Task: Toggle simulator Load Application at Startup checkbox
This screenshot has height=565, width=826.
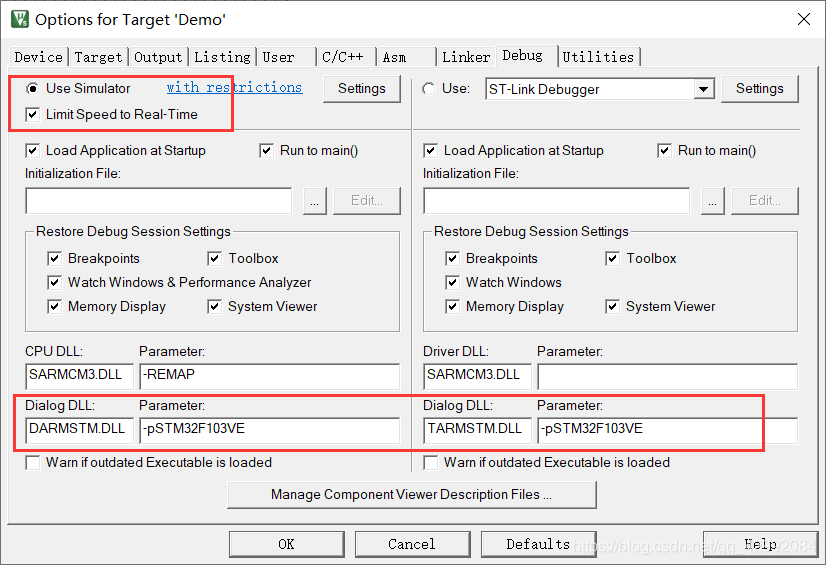Action: (x=33, y=151)
